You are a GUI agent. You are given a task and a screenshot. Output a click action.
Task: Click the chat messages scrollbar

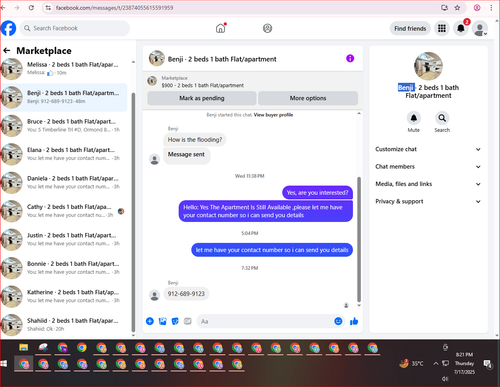359,239
